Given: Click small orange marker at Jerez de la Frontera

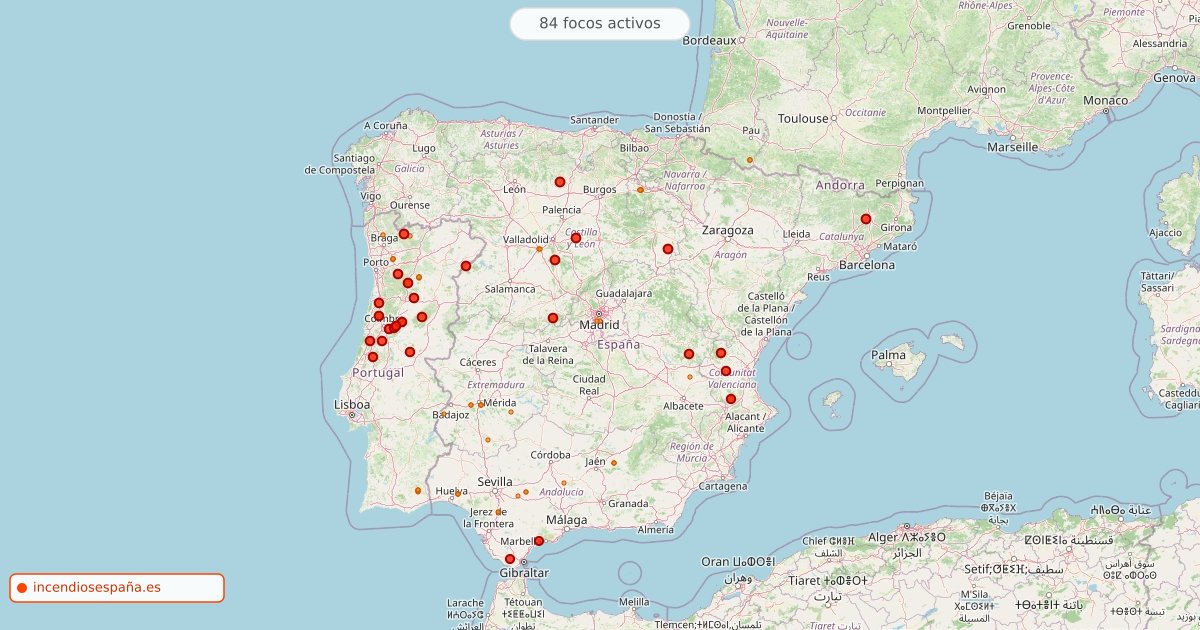Looking at the screenshot, I should pyautogui.click(x=499, y=512).
